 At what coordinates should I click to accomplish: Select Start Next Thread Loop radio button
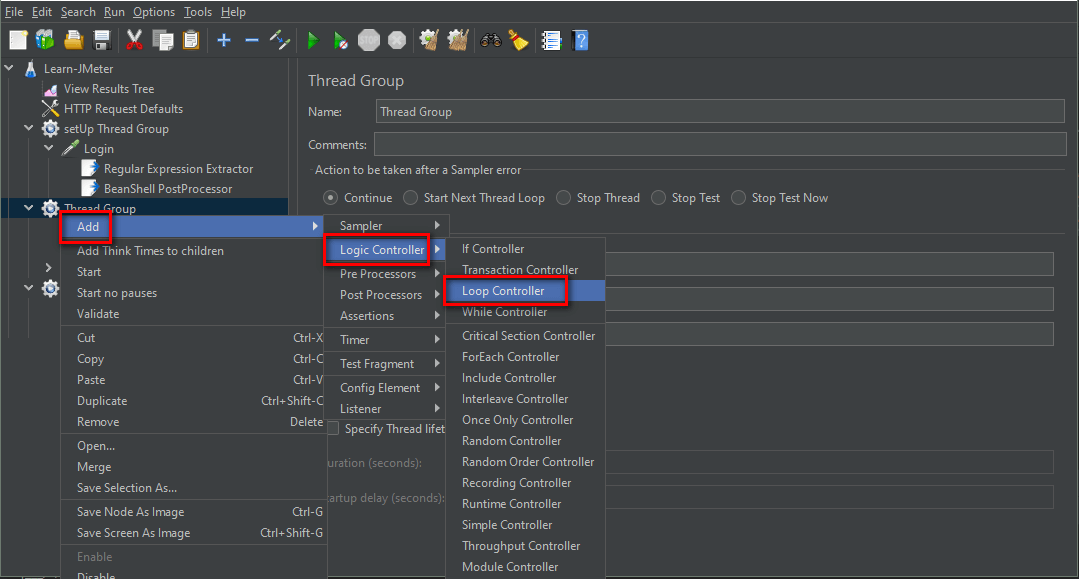coord(410,198)
